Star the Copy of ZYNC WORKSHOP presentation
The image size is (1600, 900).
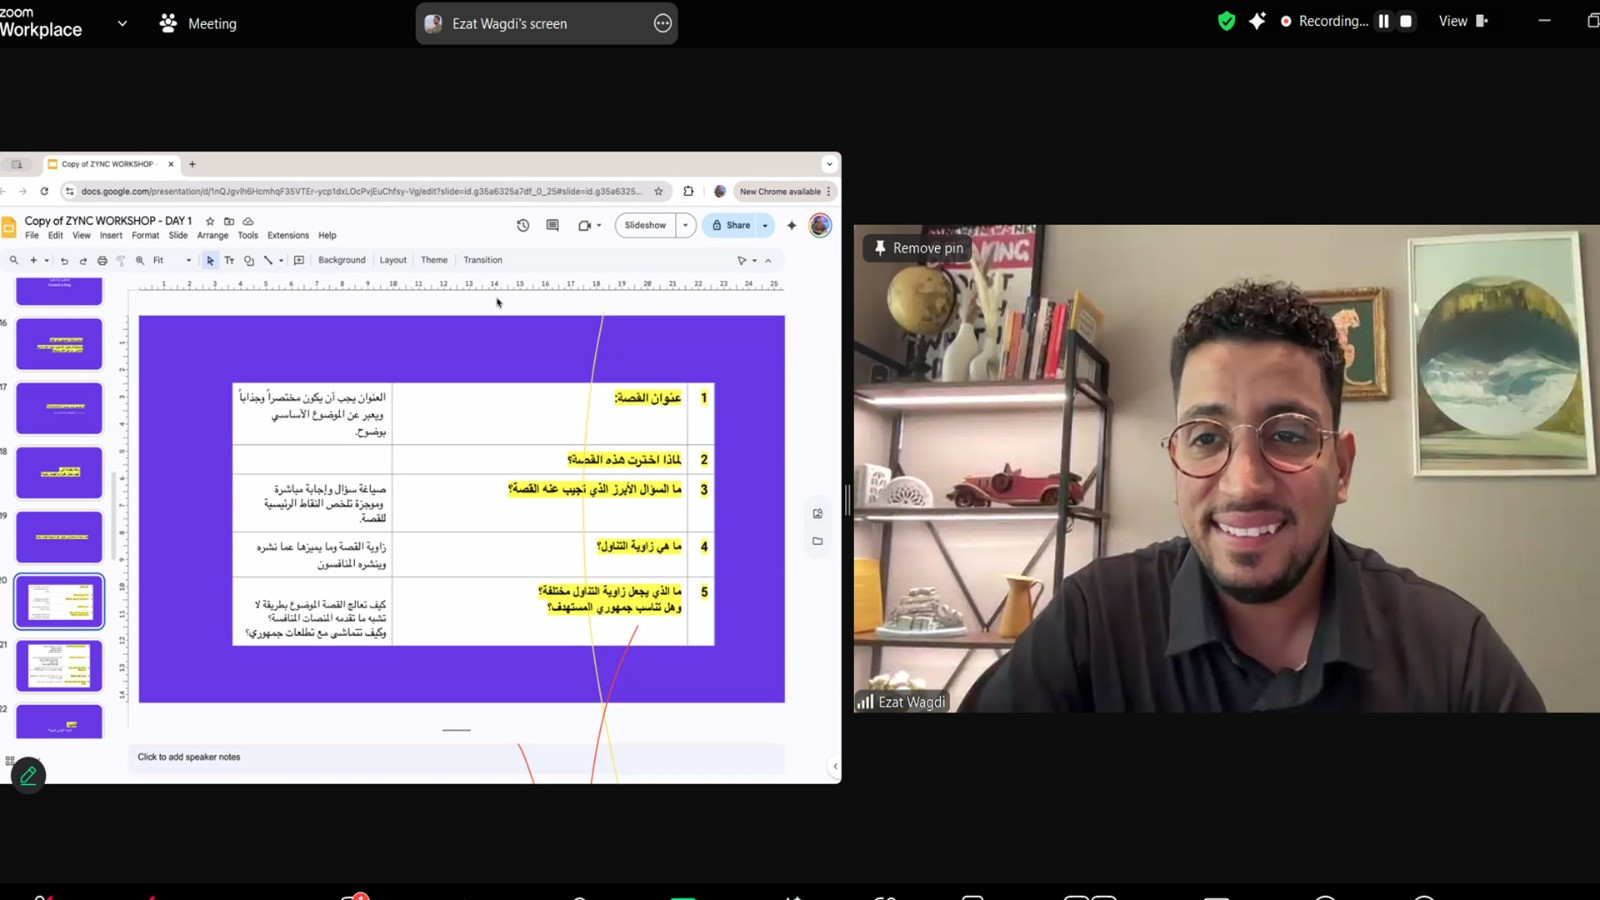[x=210, y=221]
